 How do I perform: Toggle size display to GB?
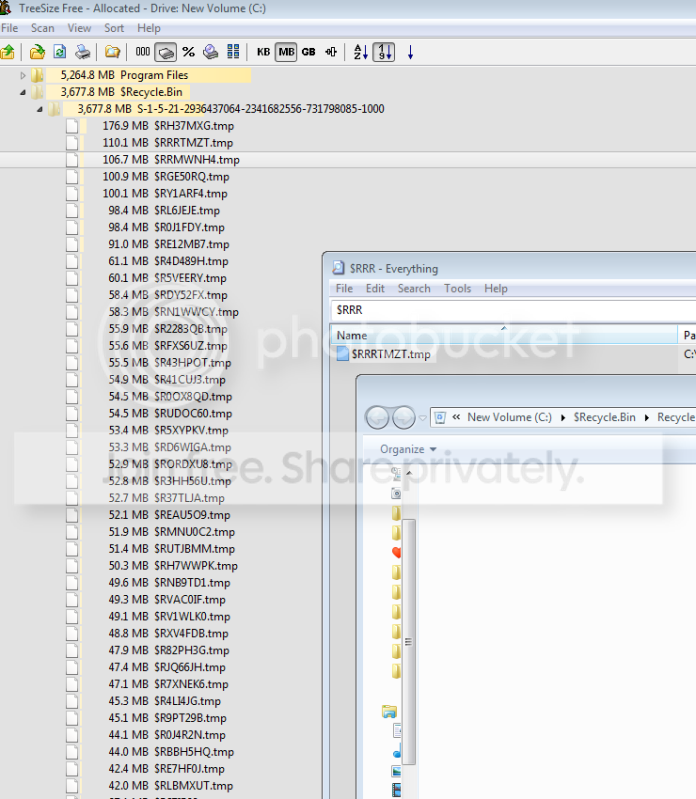pos(308,52)
